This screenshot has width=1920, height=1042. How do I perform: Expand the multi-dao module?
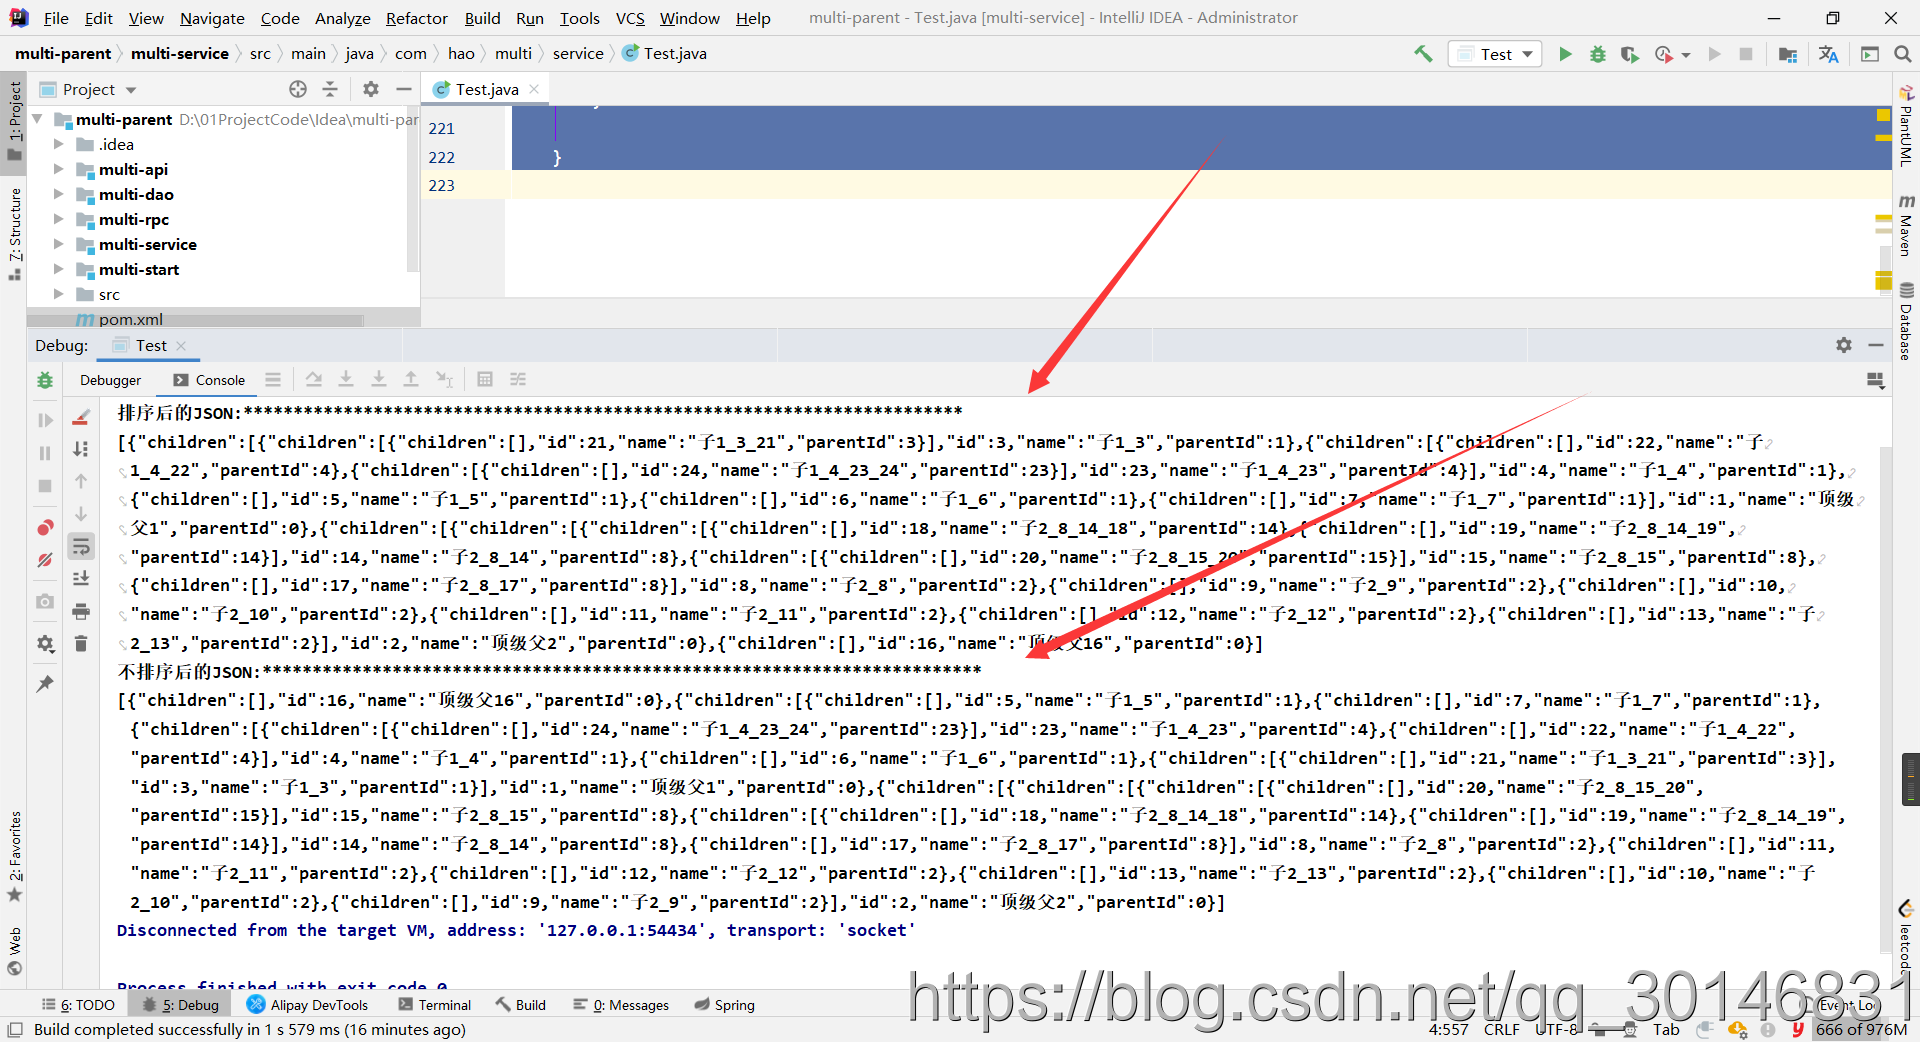[58, 194]
